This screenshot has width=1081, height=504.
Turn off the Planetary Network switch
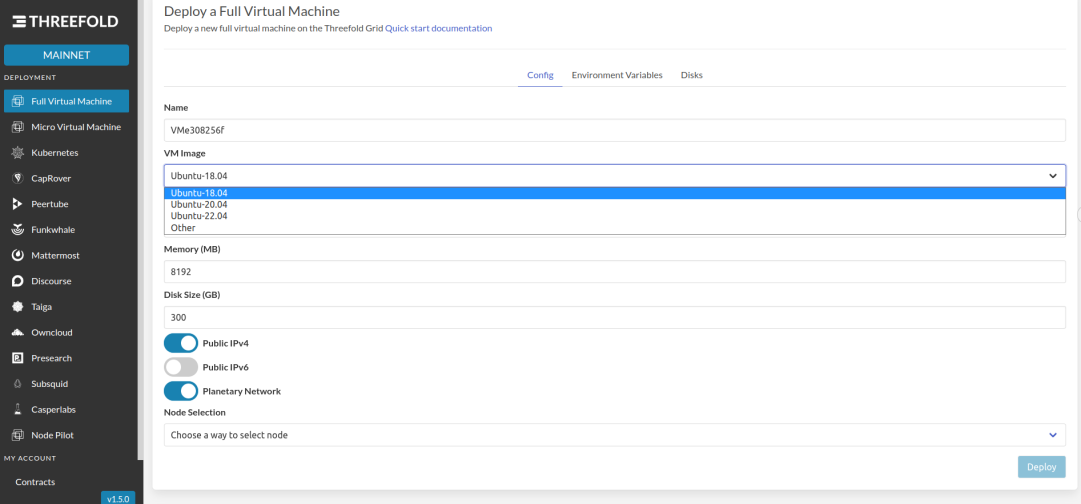181,391
